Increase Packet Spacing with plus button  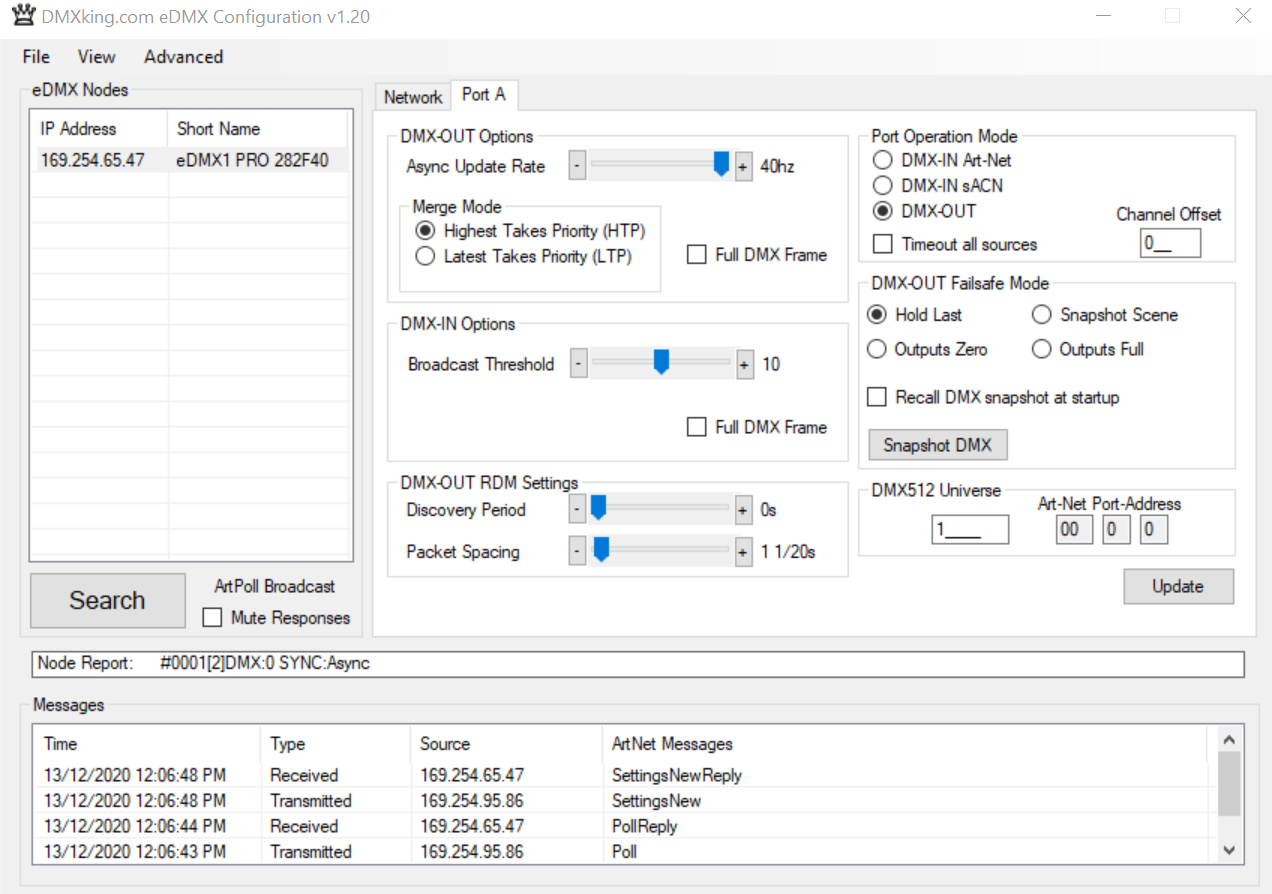743,551
